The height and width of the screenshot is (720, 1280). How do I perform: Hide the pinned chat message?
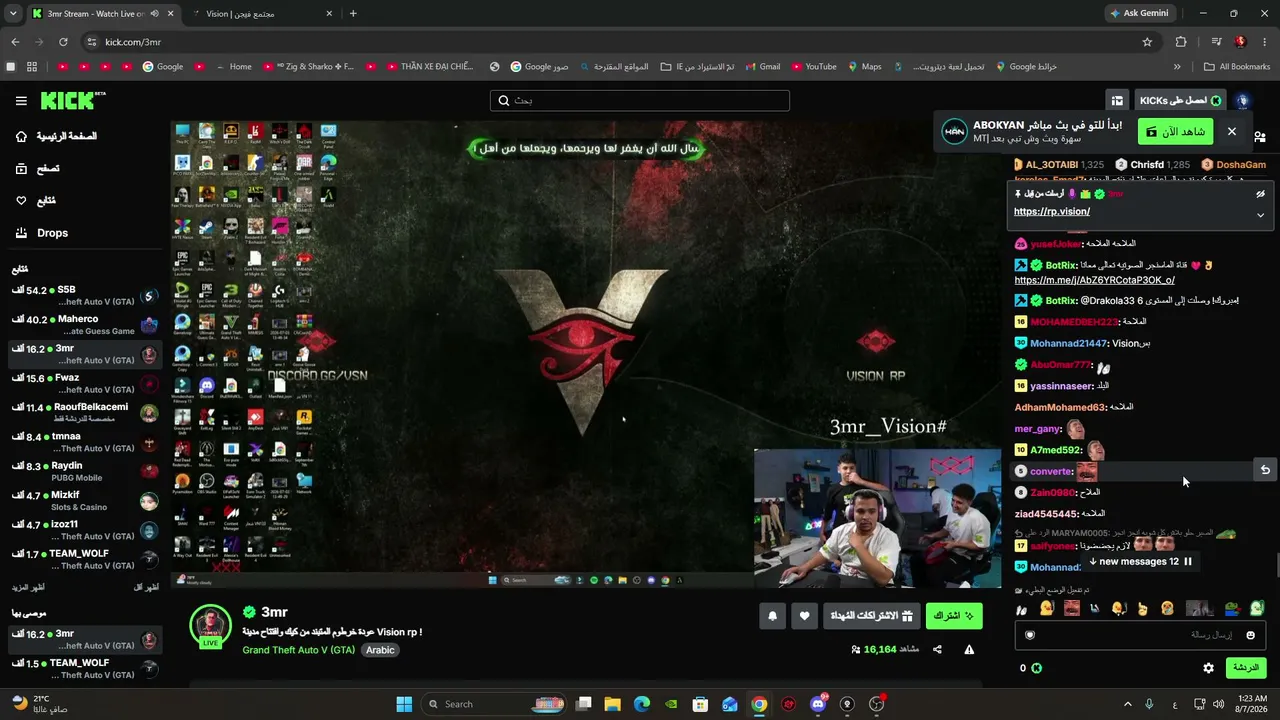[1260, 194]
